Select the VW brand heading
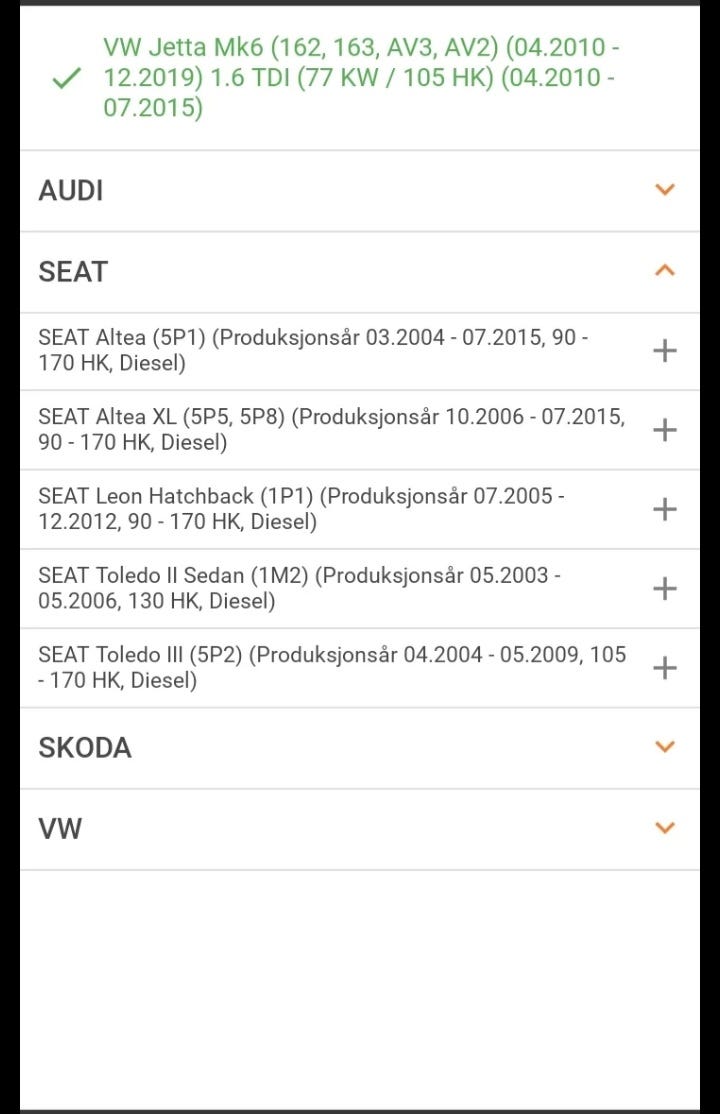The height and width of the screenshot is (1114, 720). pos(60,829)
